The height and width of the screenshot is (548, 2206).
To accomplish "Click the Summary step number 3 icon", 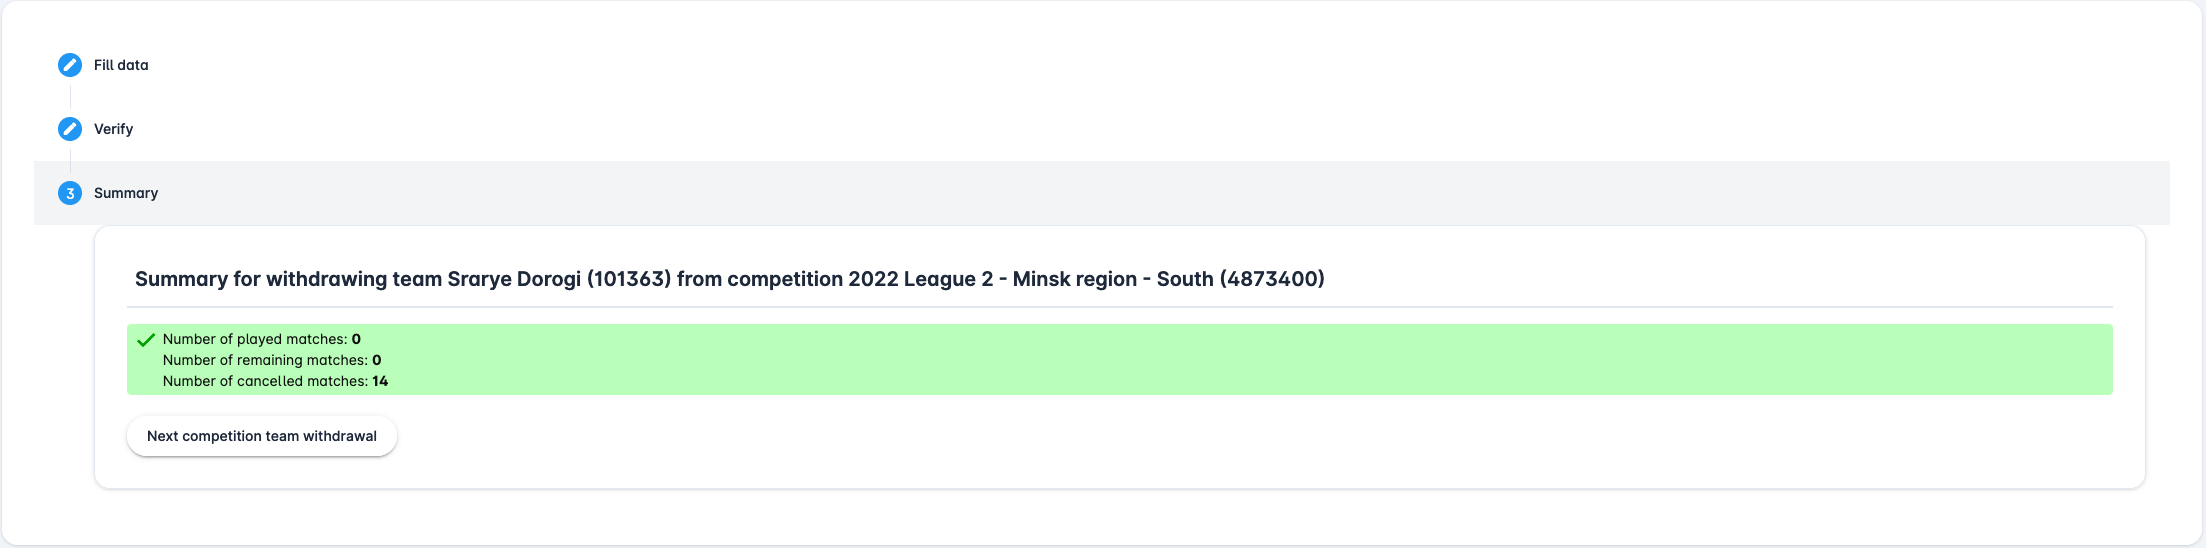I will tap(70, 193).
